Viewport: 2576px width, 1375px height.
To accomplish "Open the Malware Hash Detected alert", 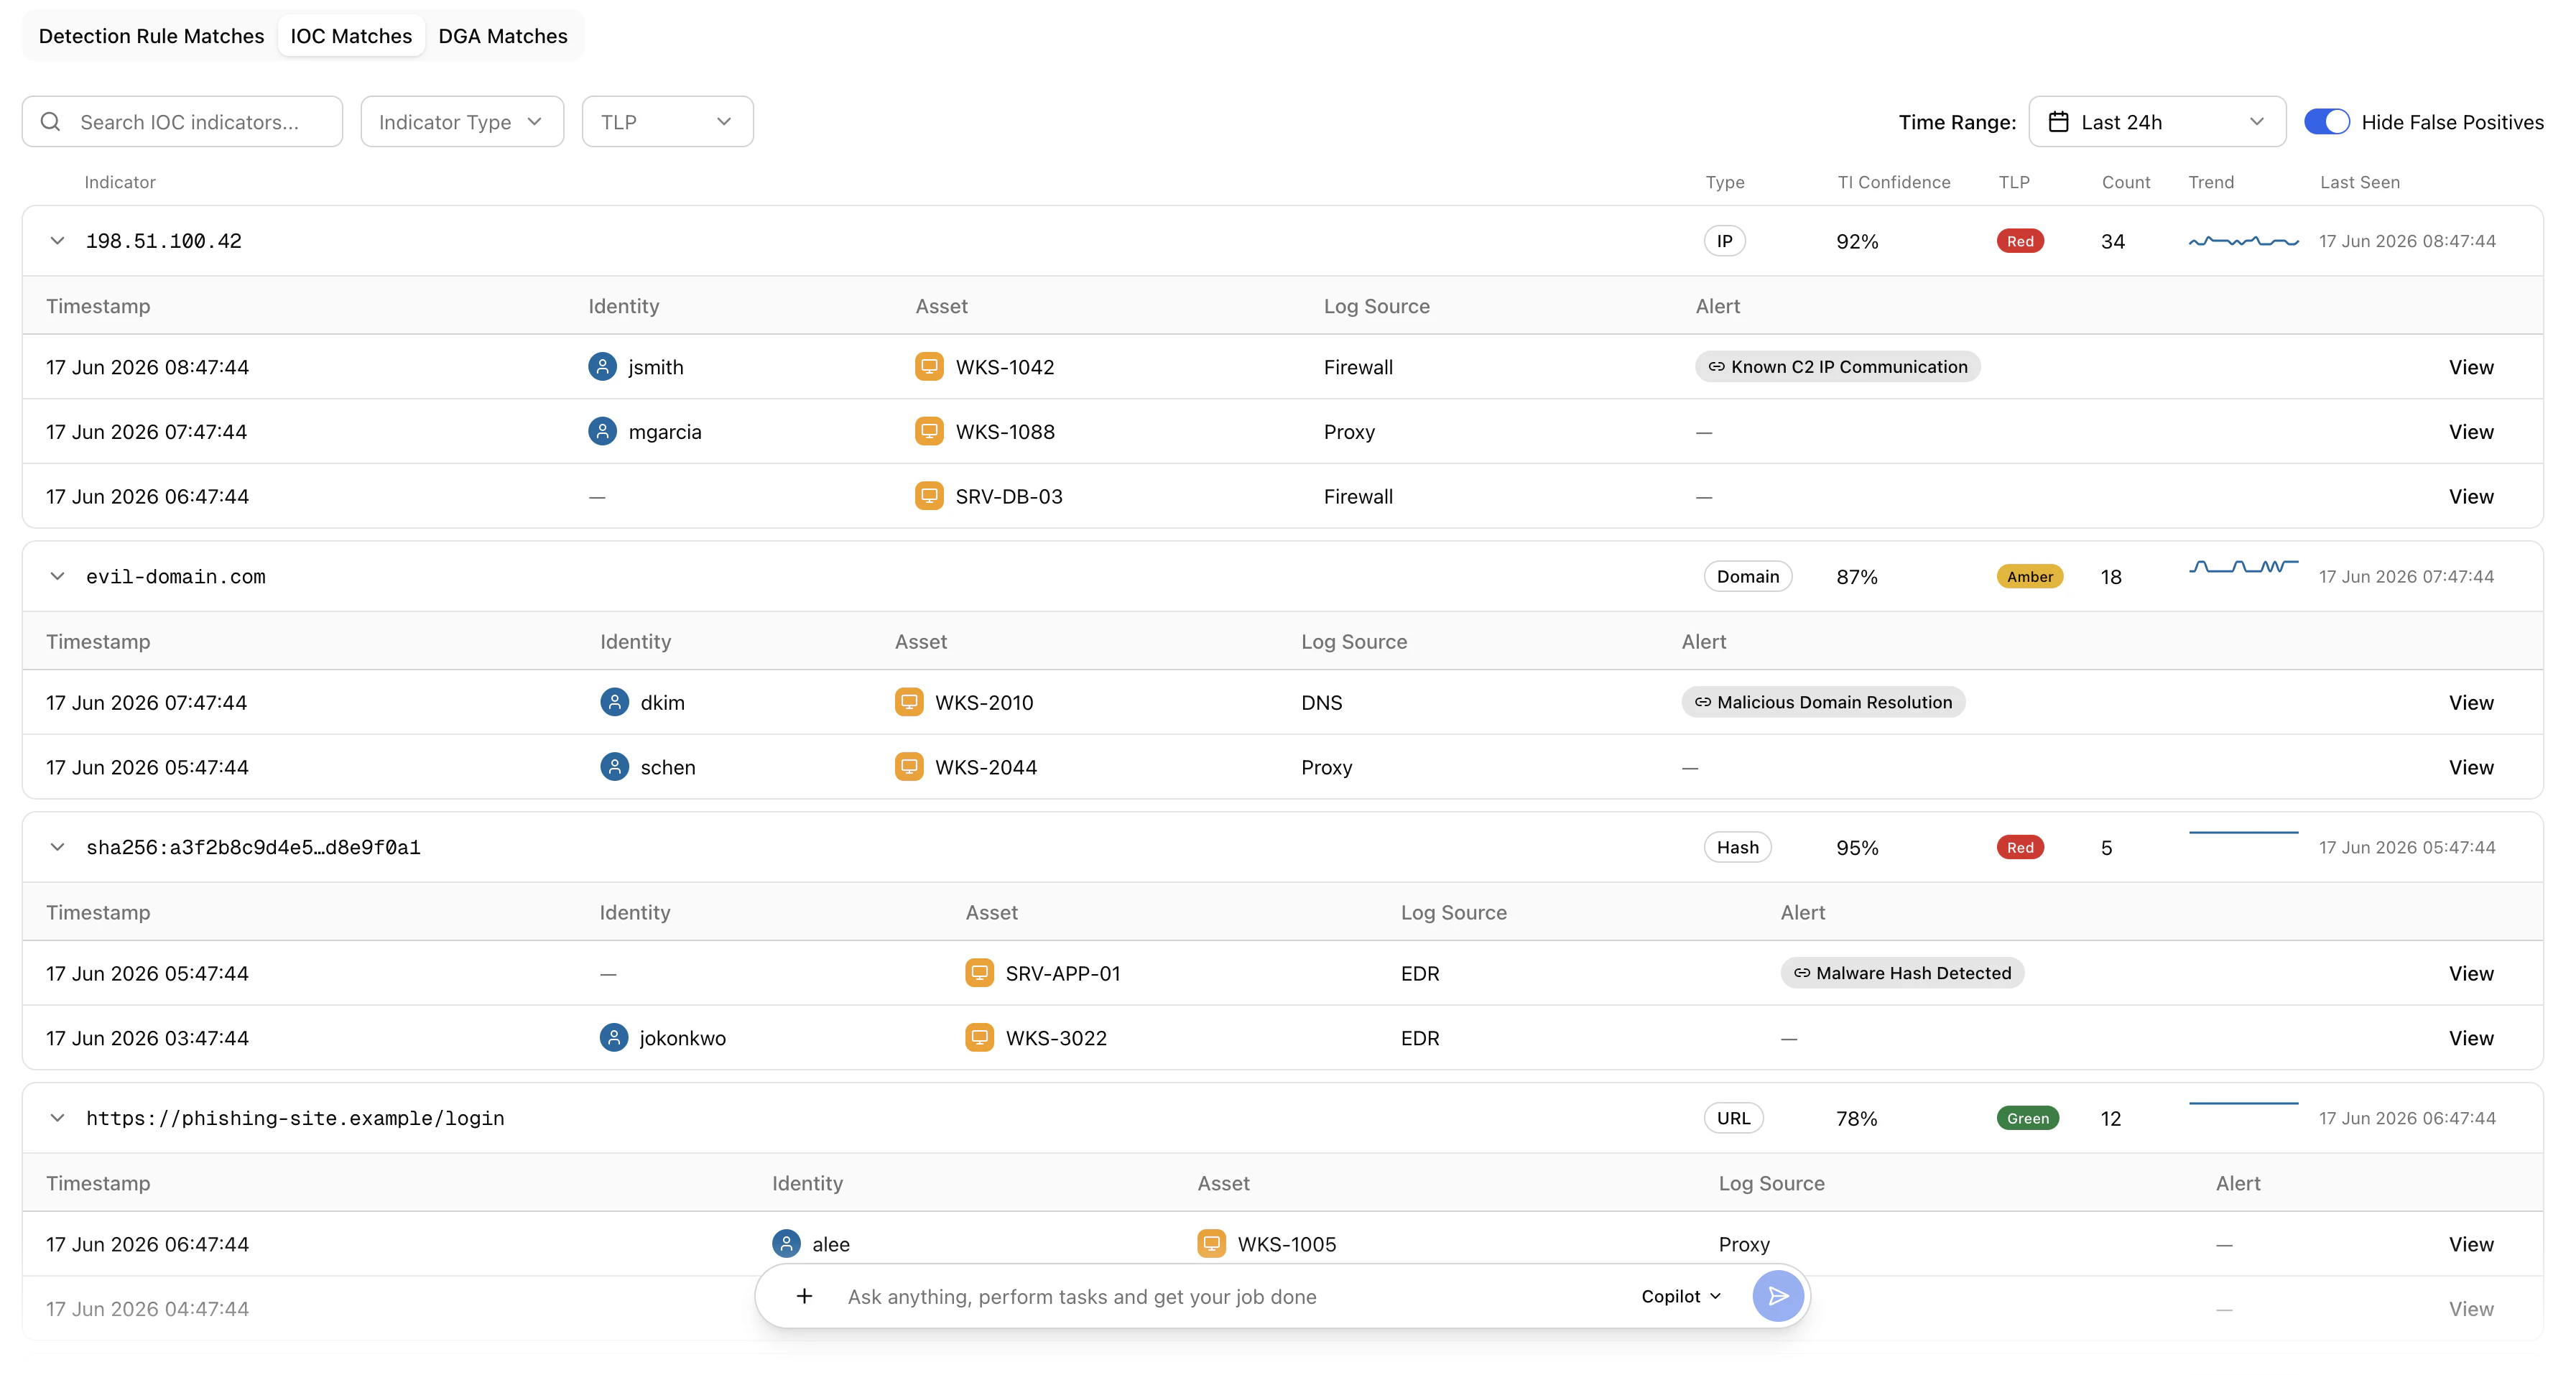I will pos(1902,973).
